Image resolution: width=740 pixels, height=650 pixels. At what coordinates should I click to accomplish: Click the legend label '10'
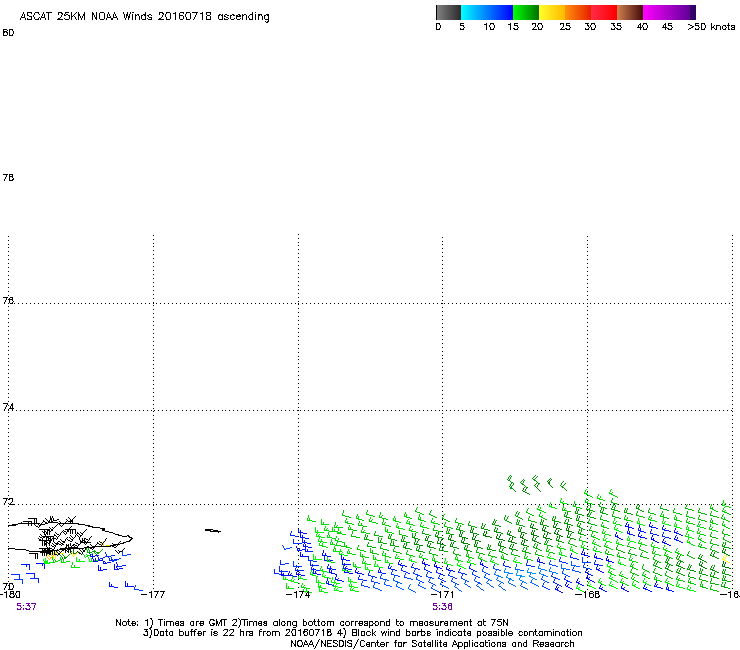click(489, 27)
